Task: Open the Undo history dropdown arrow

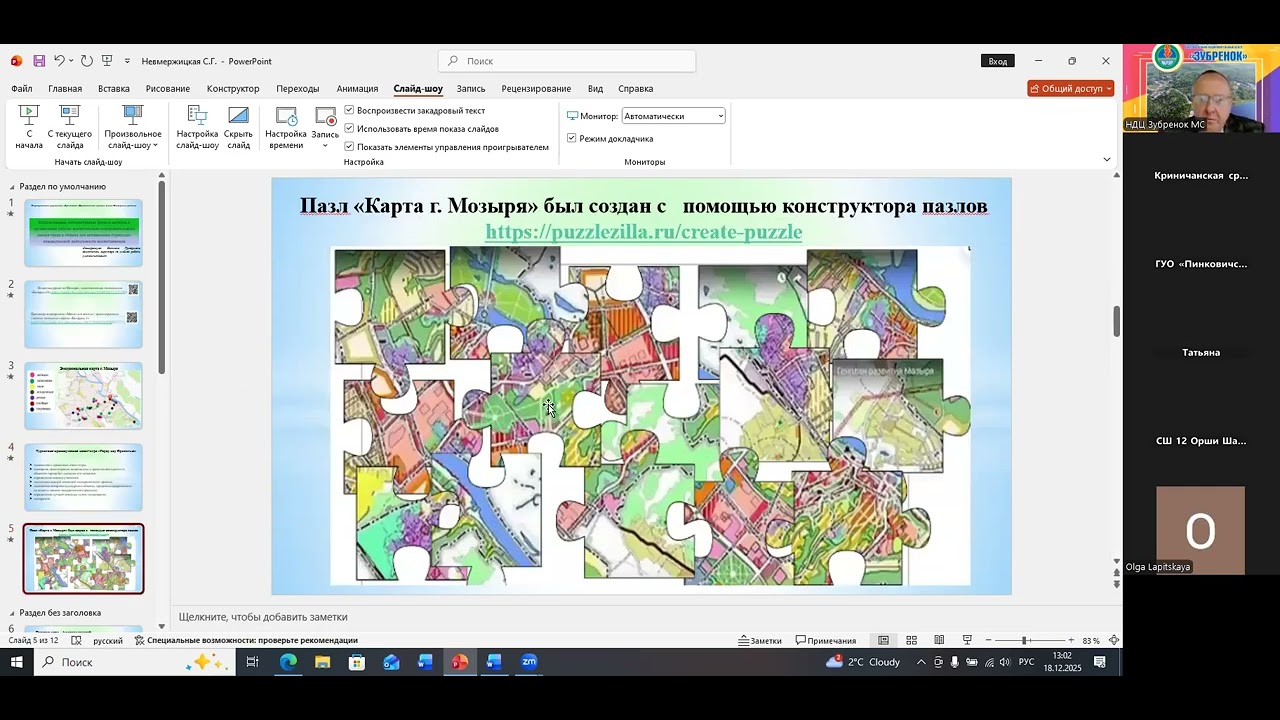Action: (71, 61)
